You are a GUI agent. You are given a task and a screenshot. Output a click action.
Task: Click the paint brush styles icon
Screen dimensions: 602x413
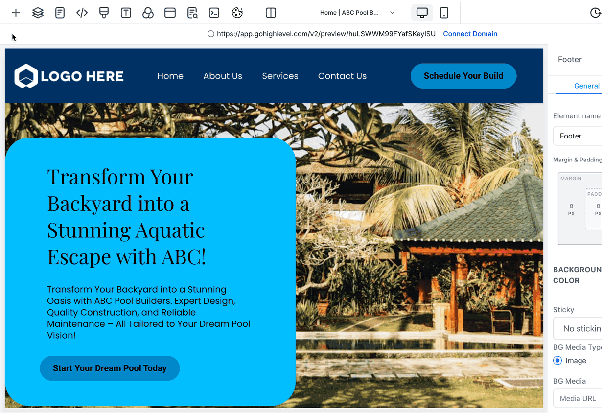(x=104, y=13)
